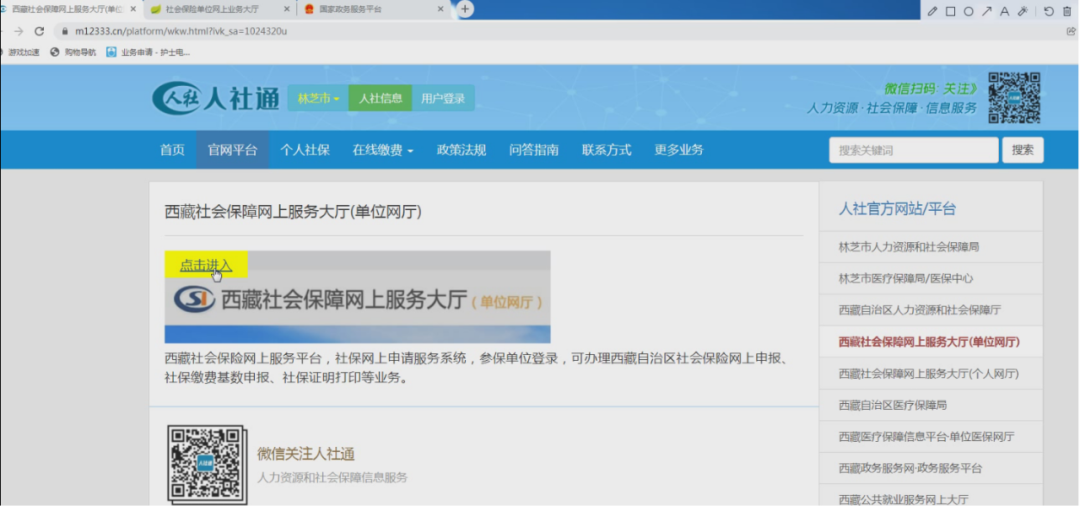The width and height of the screenshot is (1080, 506).
Task: Click the 微信关注人社通 heading text
Action: pos(306,454)
